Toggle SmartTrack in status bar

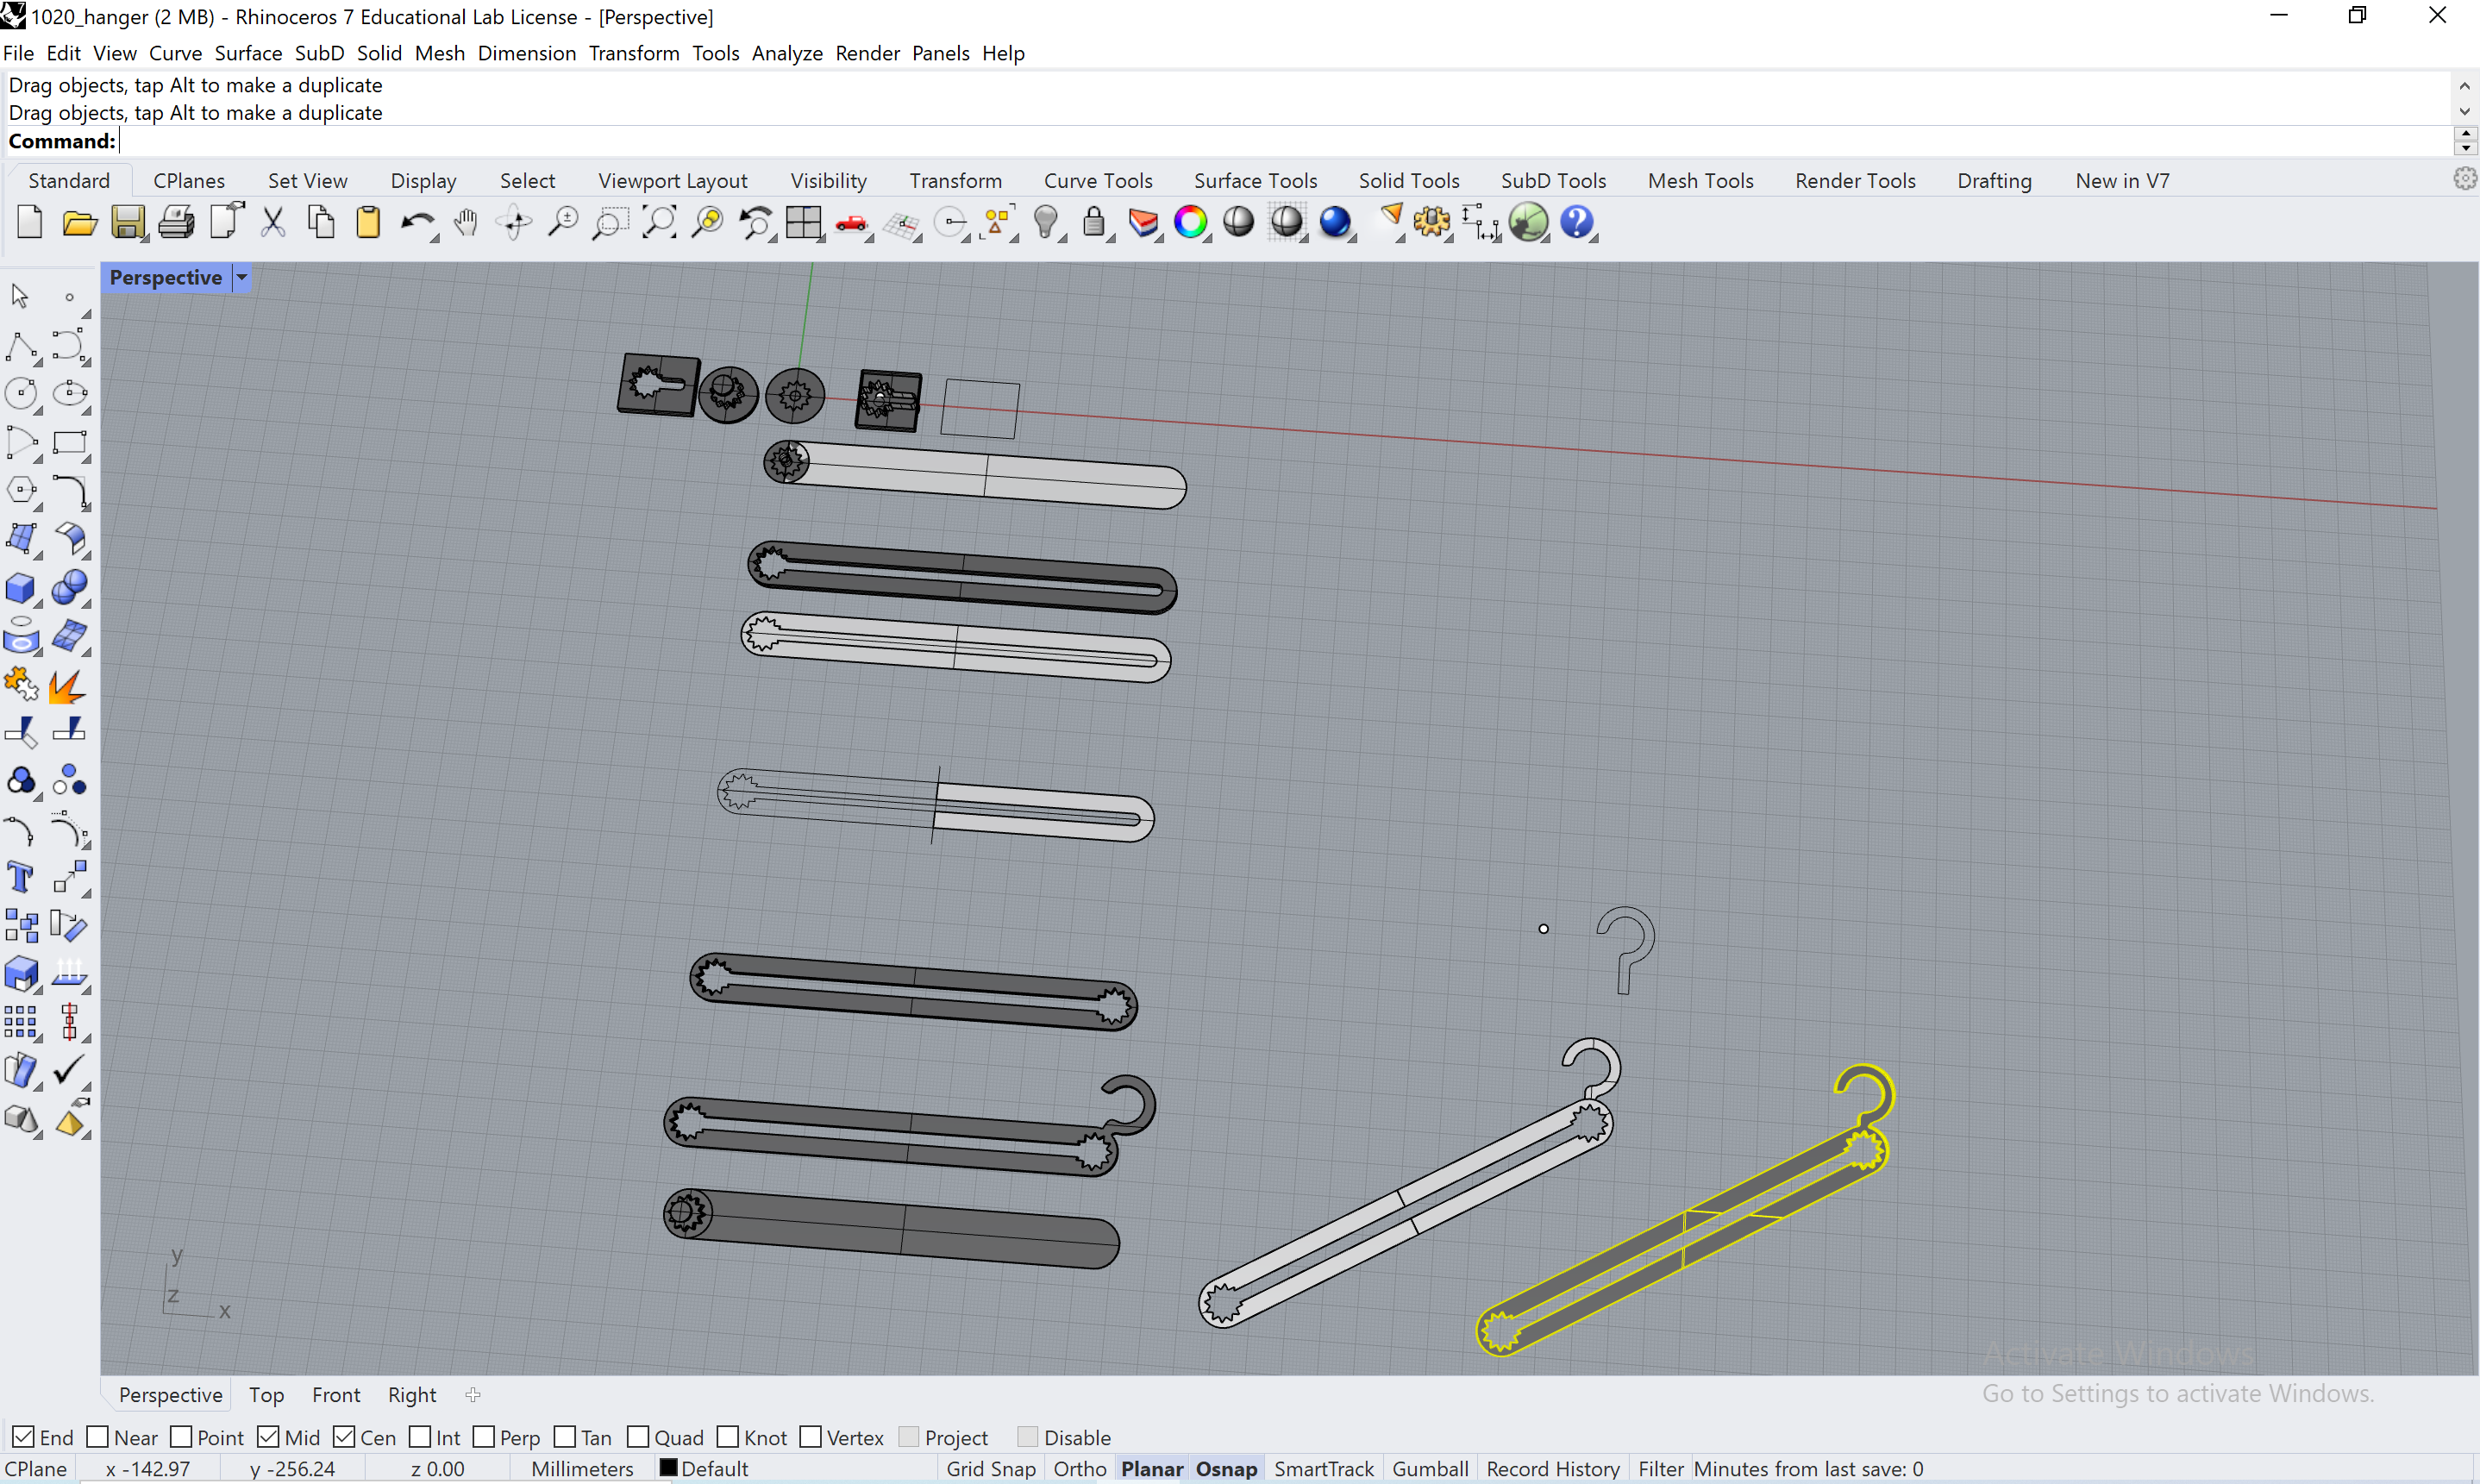pos(1324,1468)
